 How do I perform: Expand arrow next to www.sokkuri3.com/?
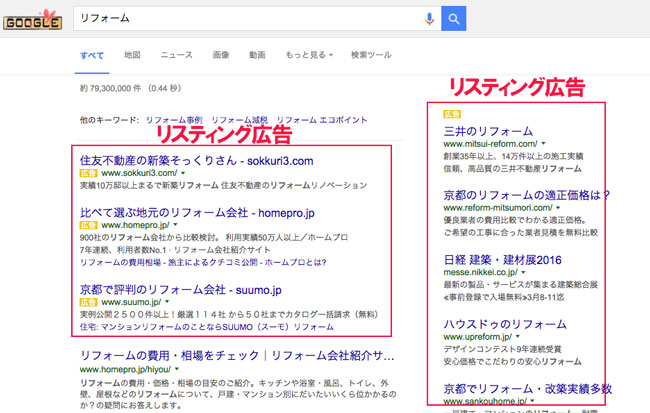point(183,173)
